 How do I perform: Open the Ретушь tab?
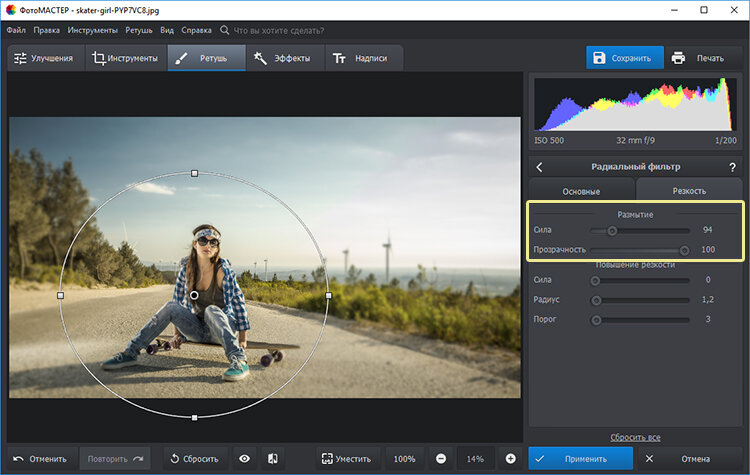pyautogui.click(x=206, y=58)
